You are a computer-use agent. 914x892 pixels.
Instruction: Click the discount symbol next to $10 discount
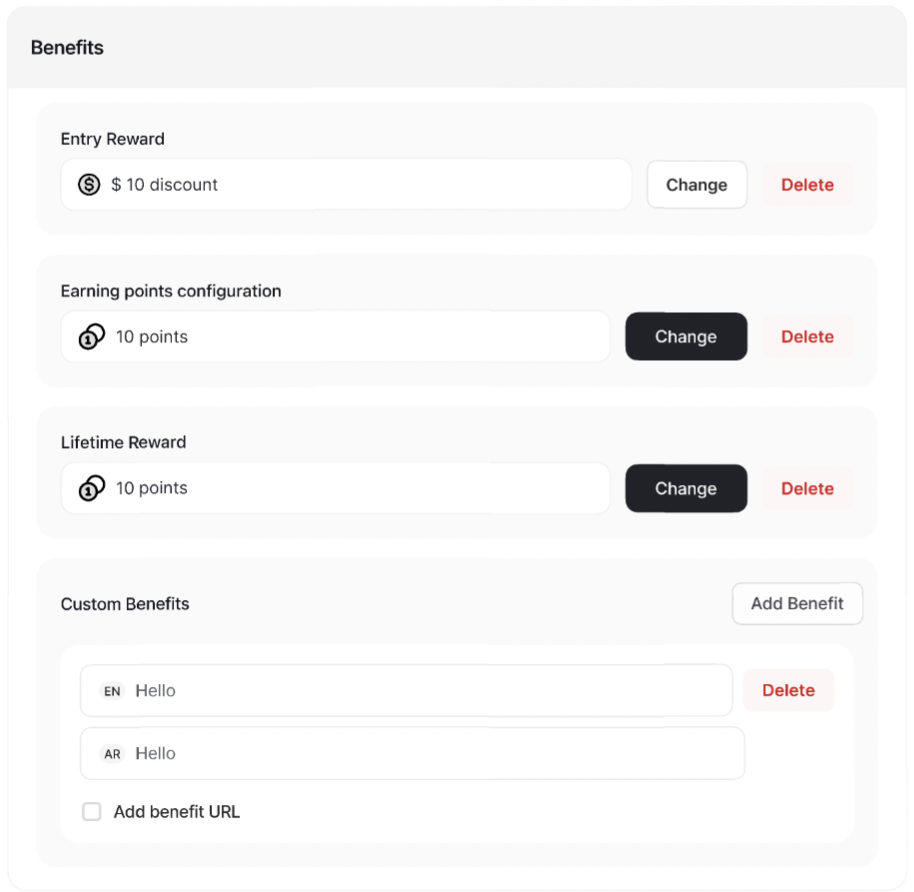(x=89, y=185)
